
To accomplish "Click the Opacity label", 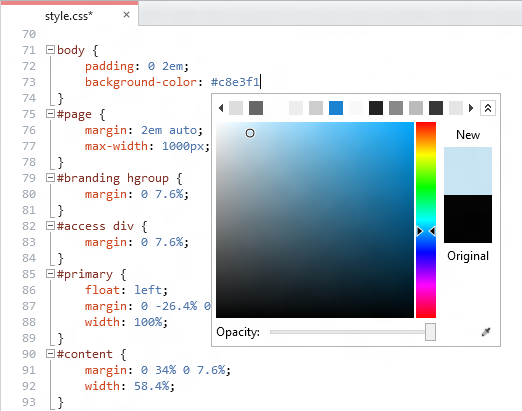I will (x=238, y=332).
